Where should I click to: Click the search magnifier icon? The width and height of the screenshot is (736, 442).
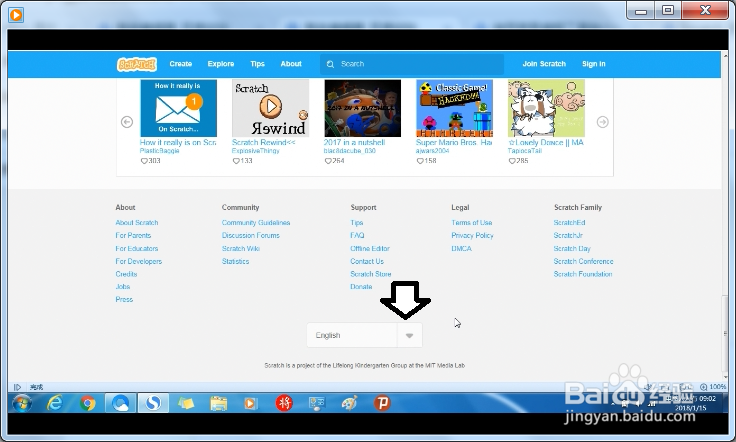pos(330,64)
